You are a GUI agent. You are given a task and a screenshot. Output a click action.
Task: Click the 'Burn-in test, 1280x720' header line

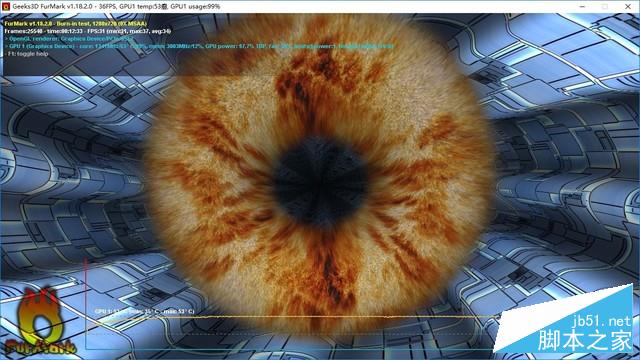click(x=76, y=24)
